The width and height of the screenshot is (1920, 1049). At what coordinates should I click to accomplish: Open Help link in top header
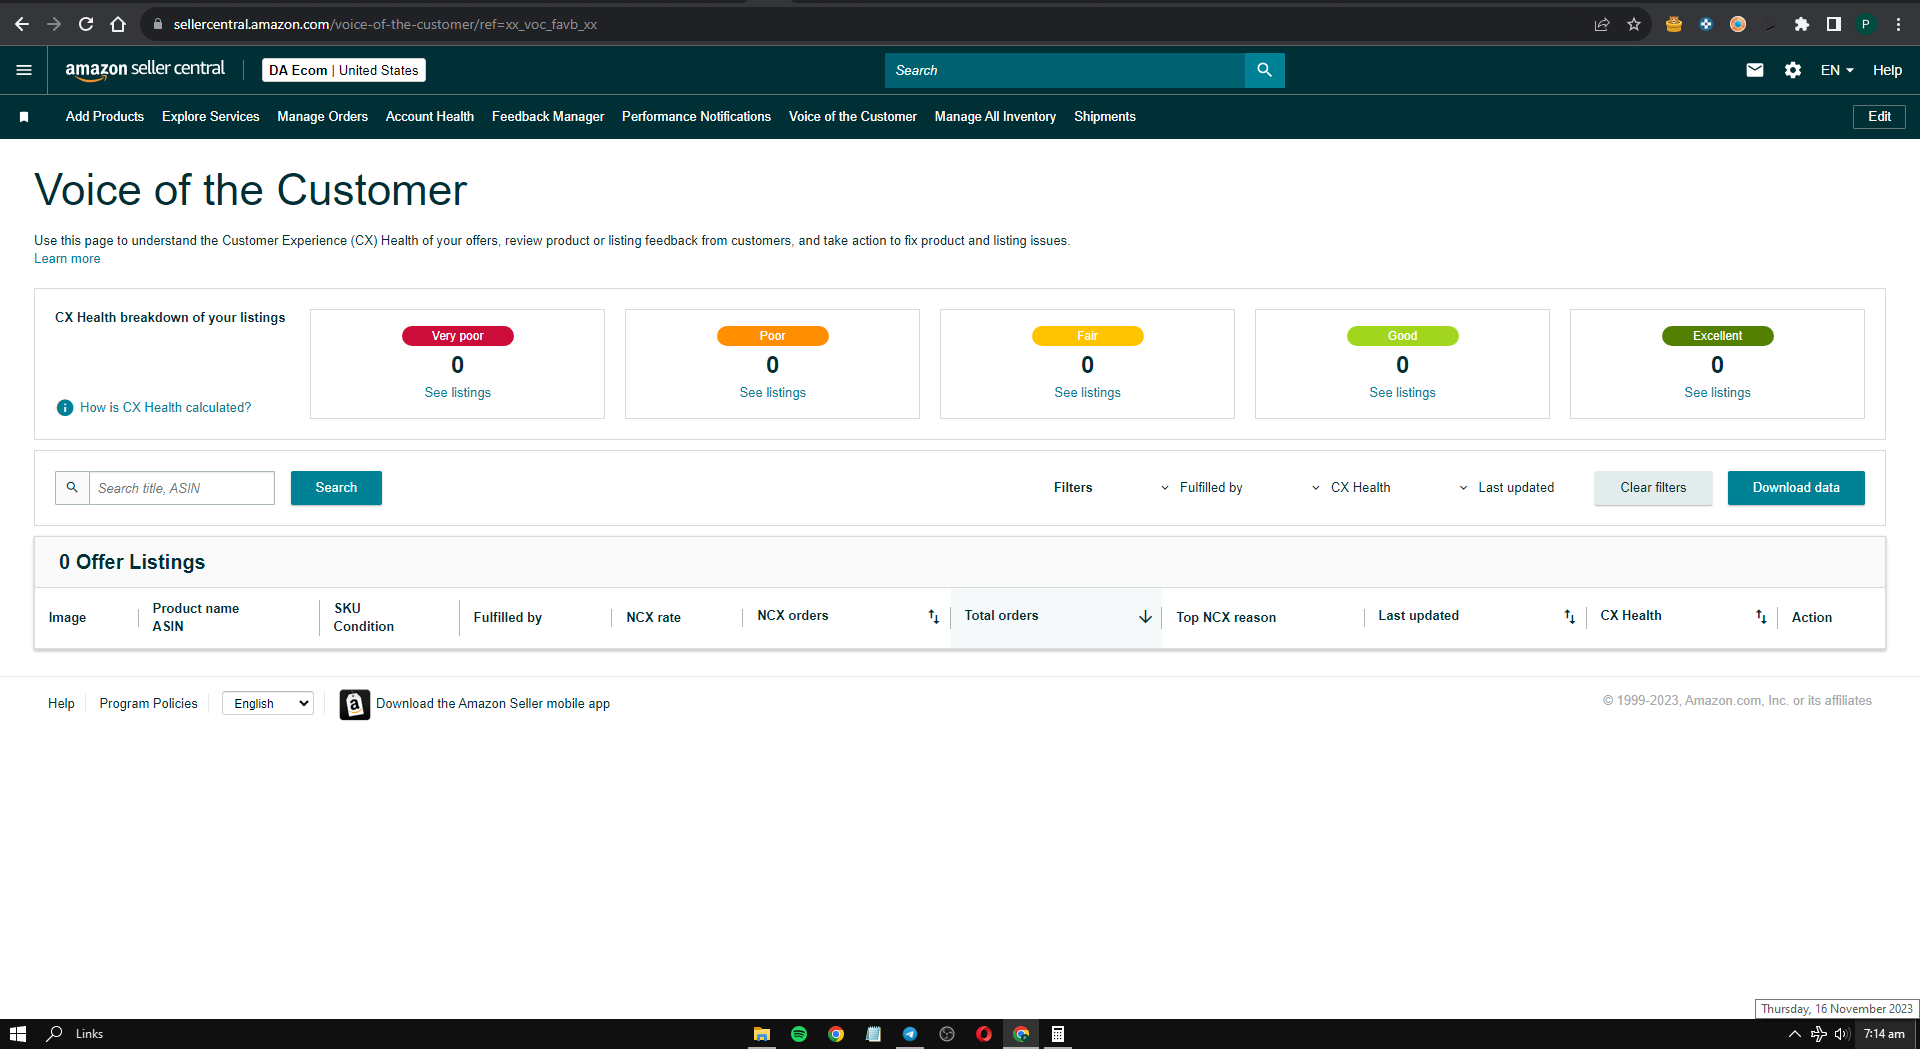pos(1887,70)
